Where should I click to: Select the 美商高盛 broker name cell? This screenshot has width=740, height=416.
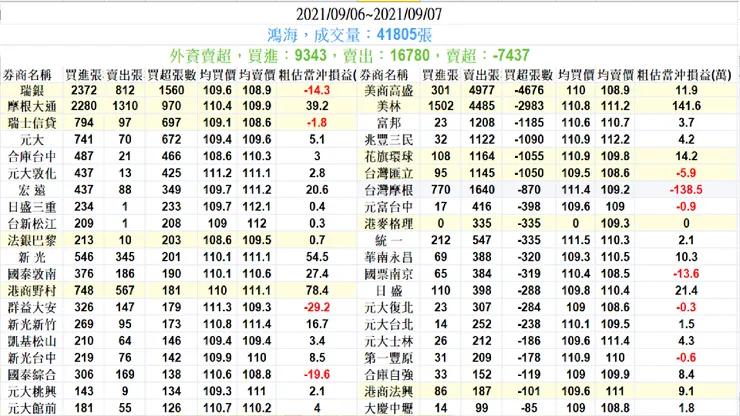coord(389,90)
